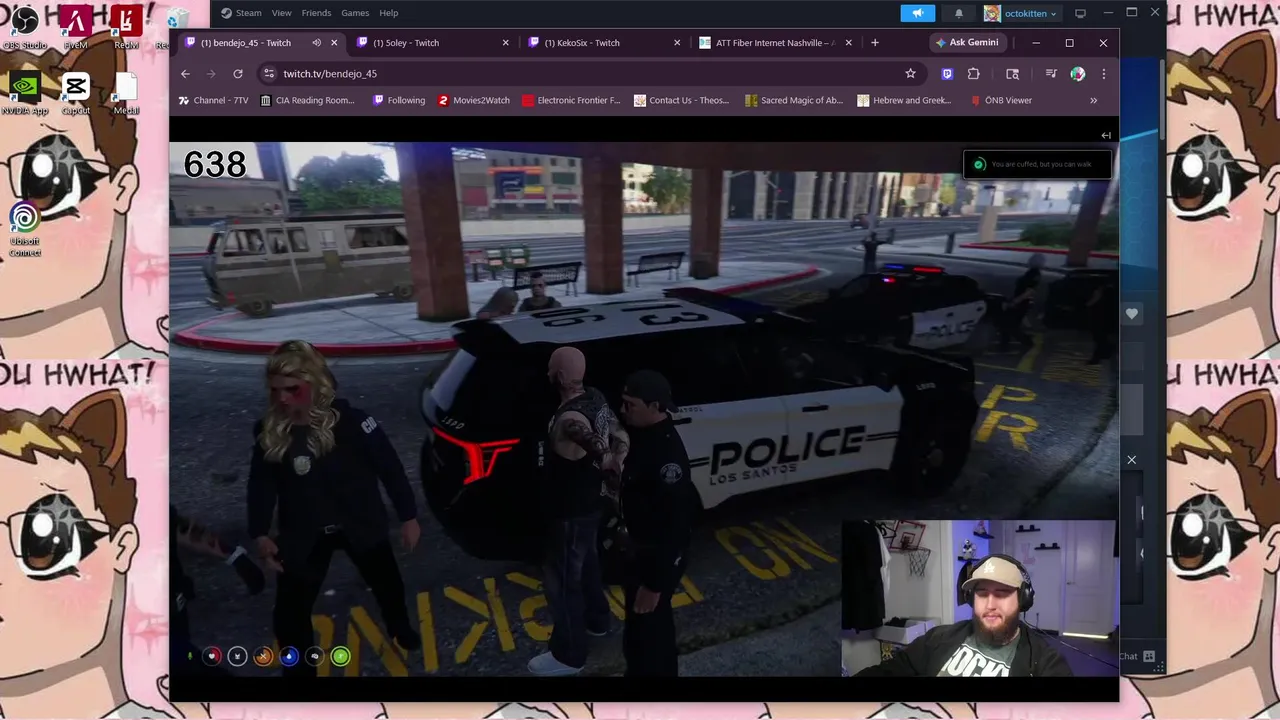Open Chrome three-dot menu

pyautogui.click(x=1103, y=74)
